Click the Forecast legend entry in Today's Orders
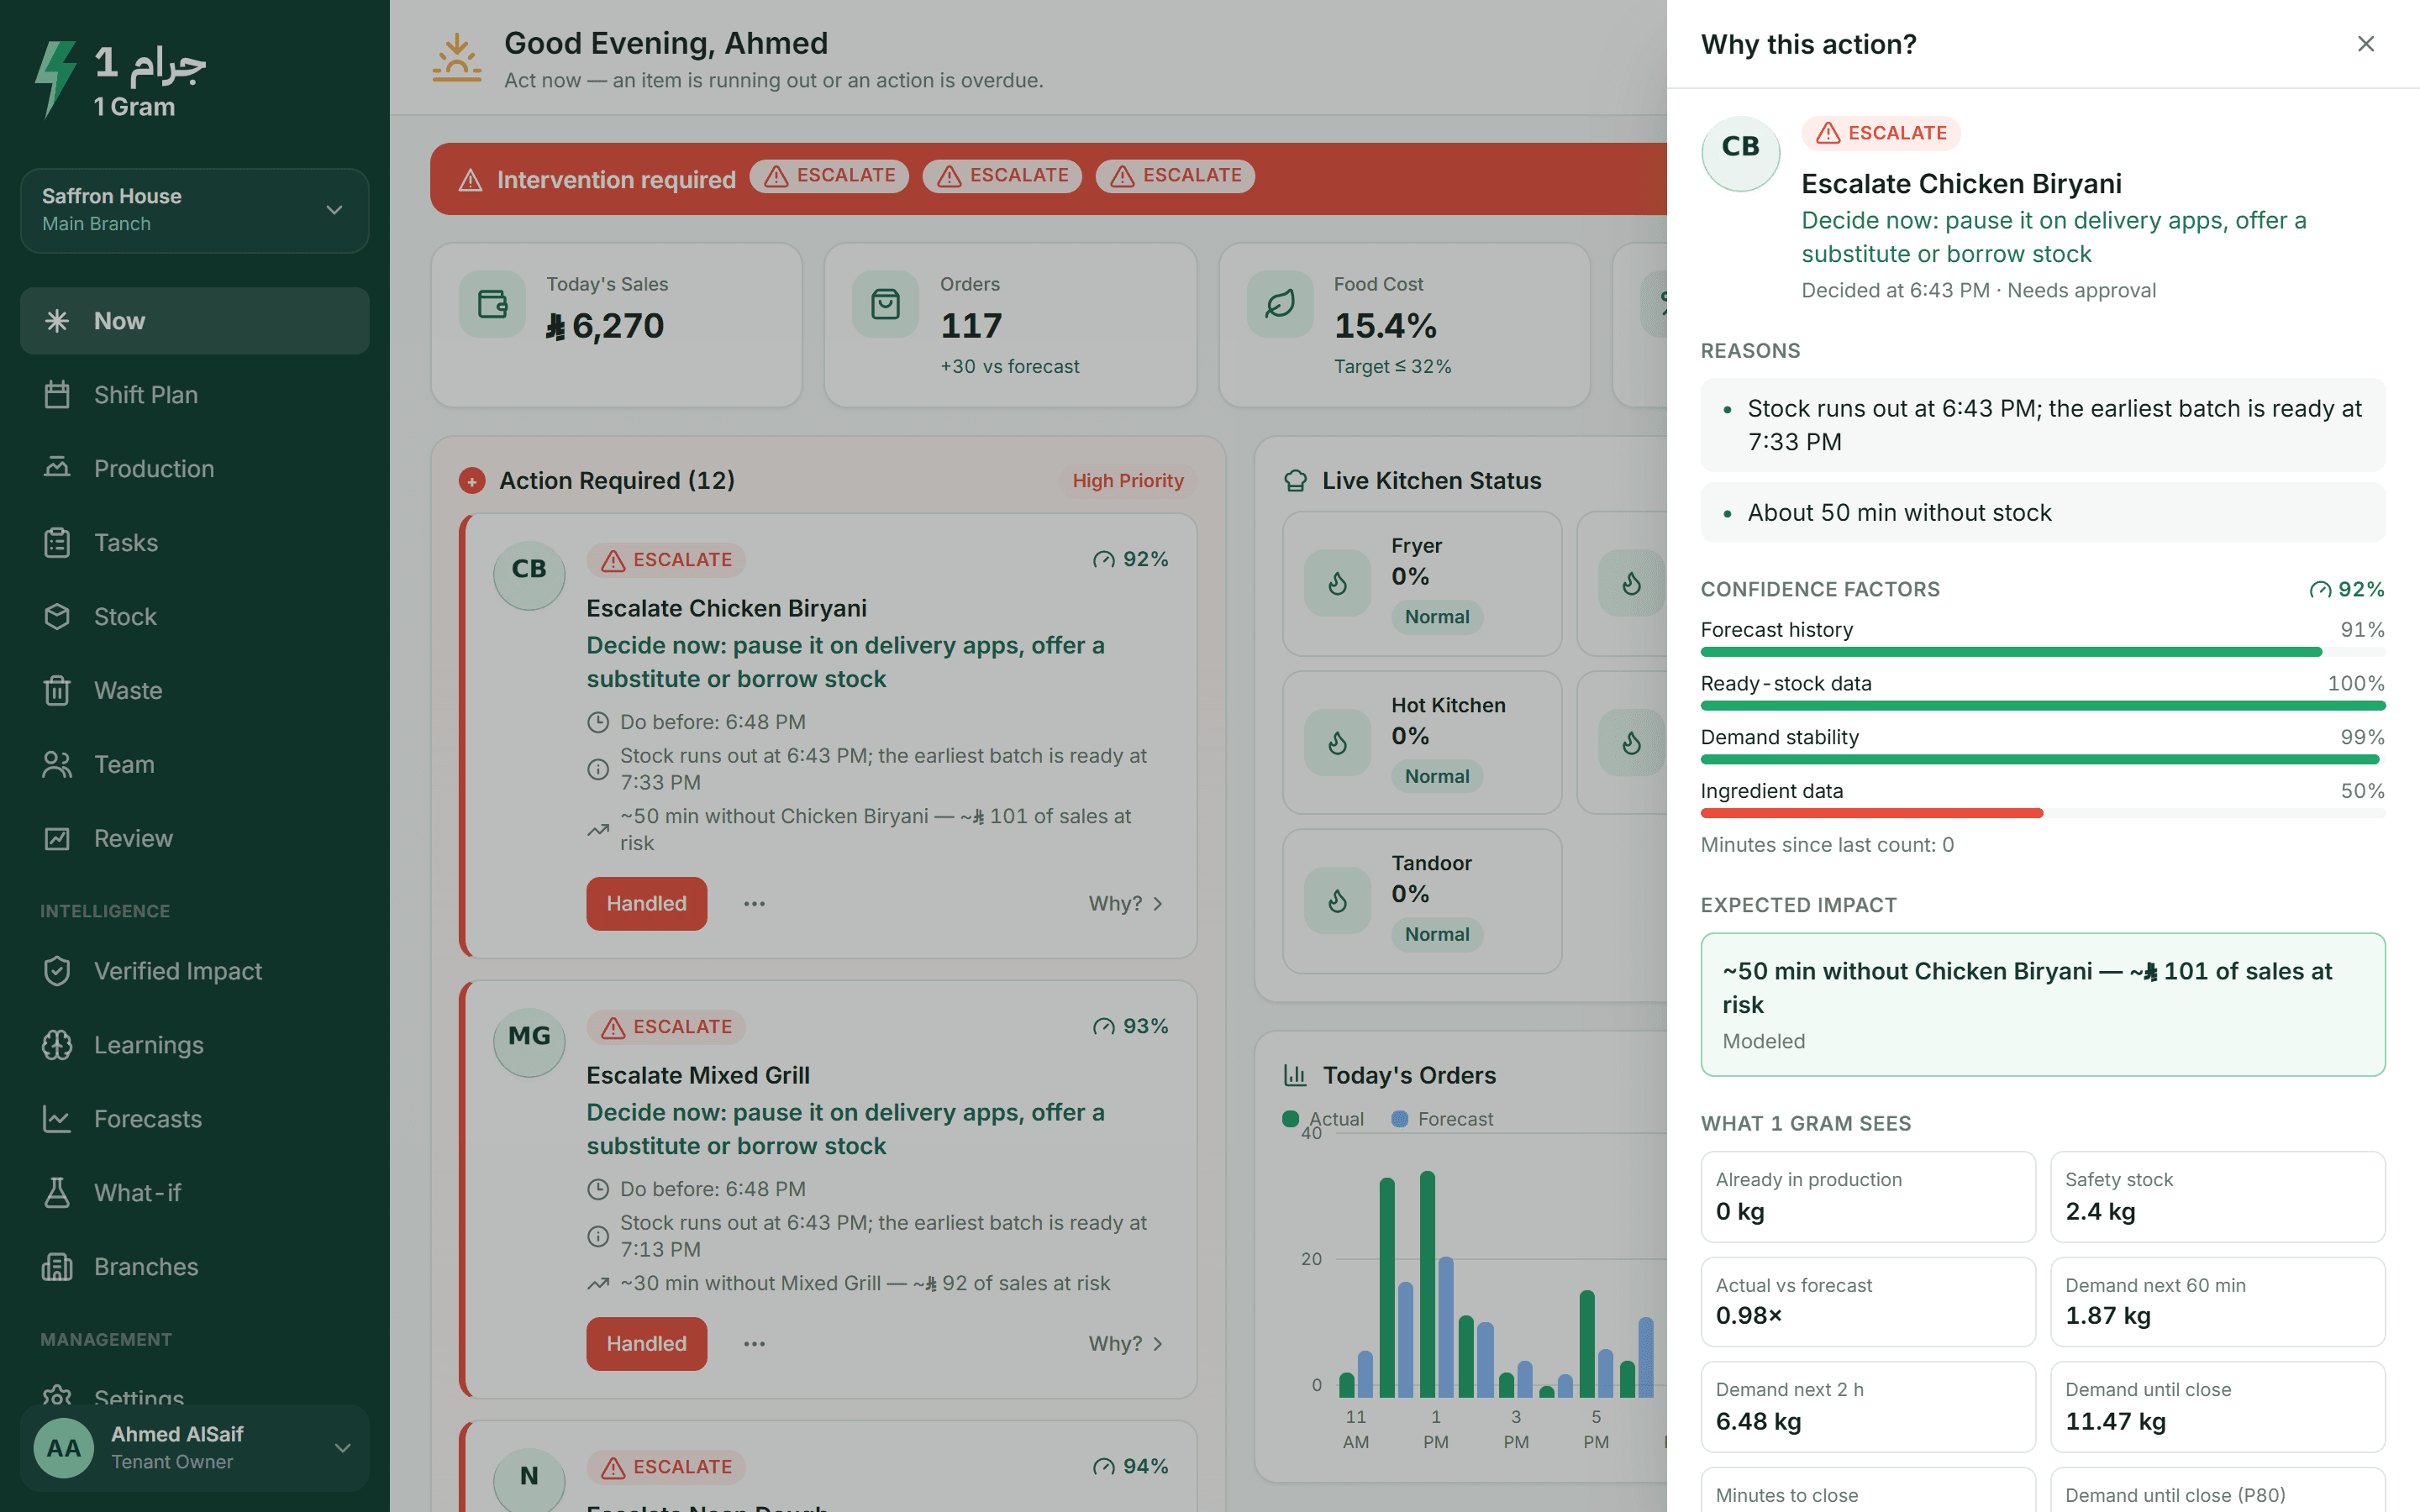The width and height of the screenshot is (2420, 1512). 1442,1119
